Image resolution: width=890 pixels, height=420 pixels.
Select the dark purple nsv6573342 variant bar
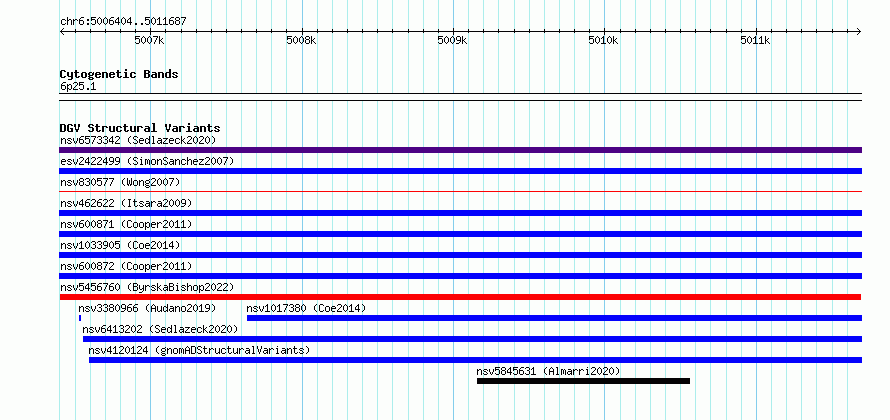[x=460, y=150]
